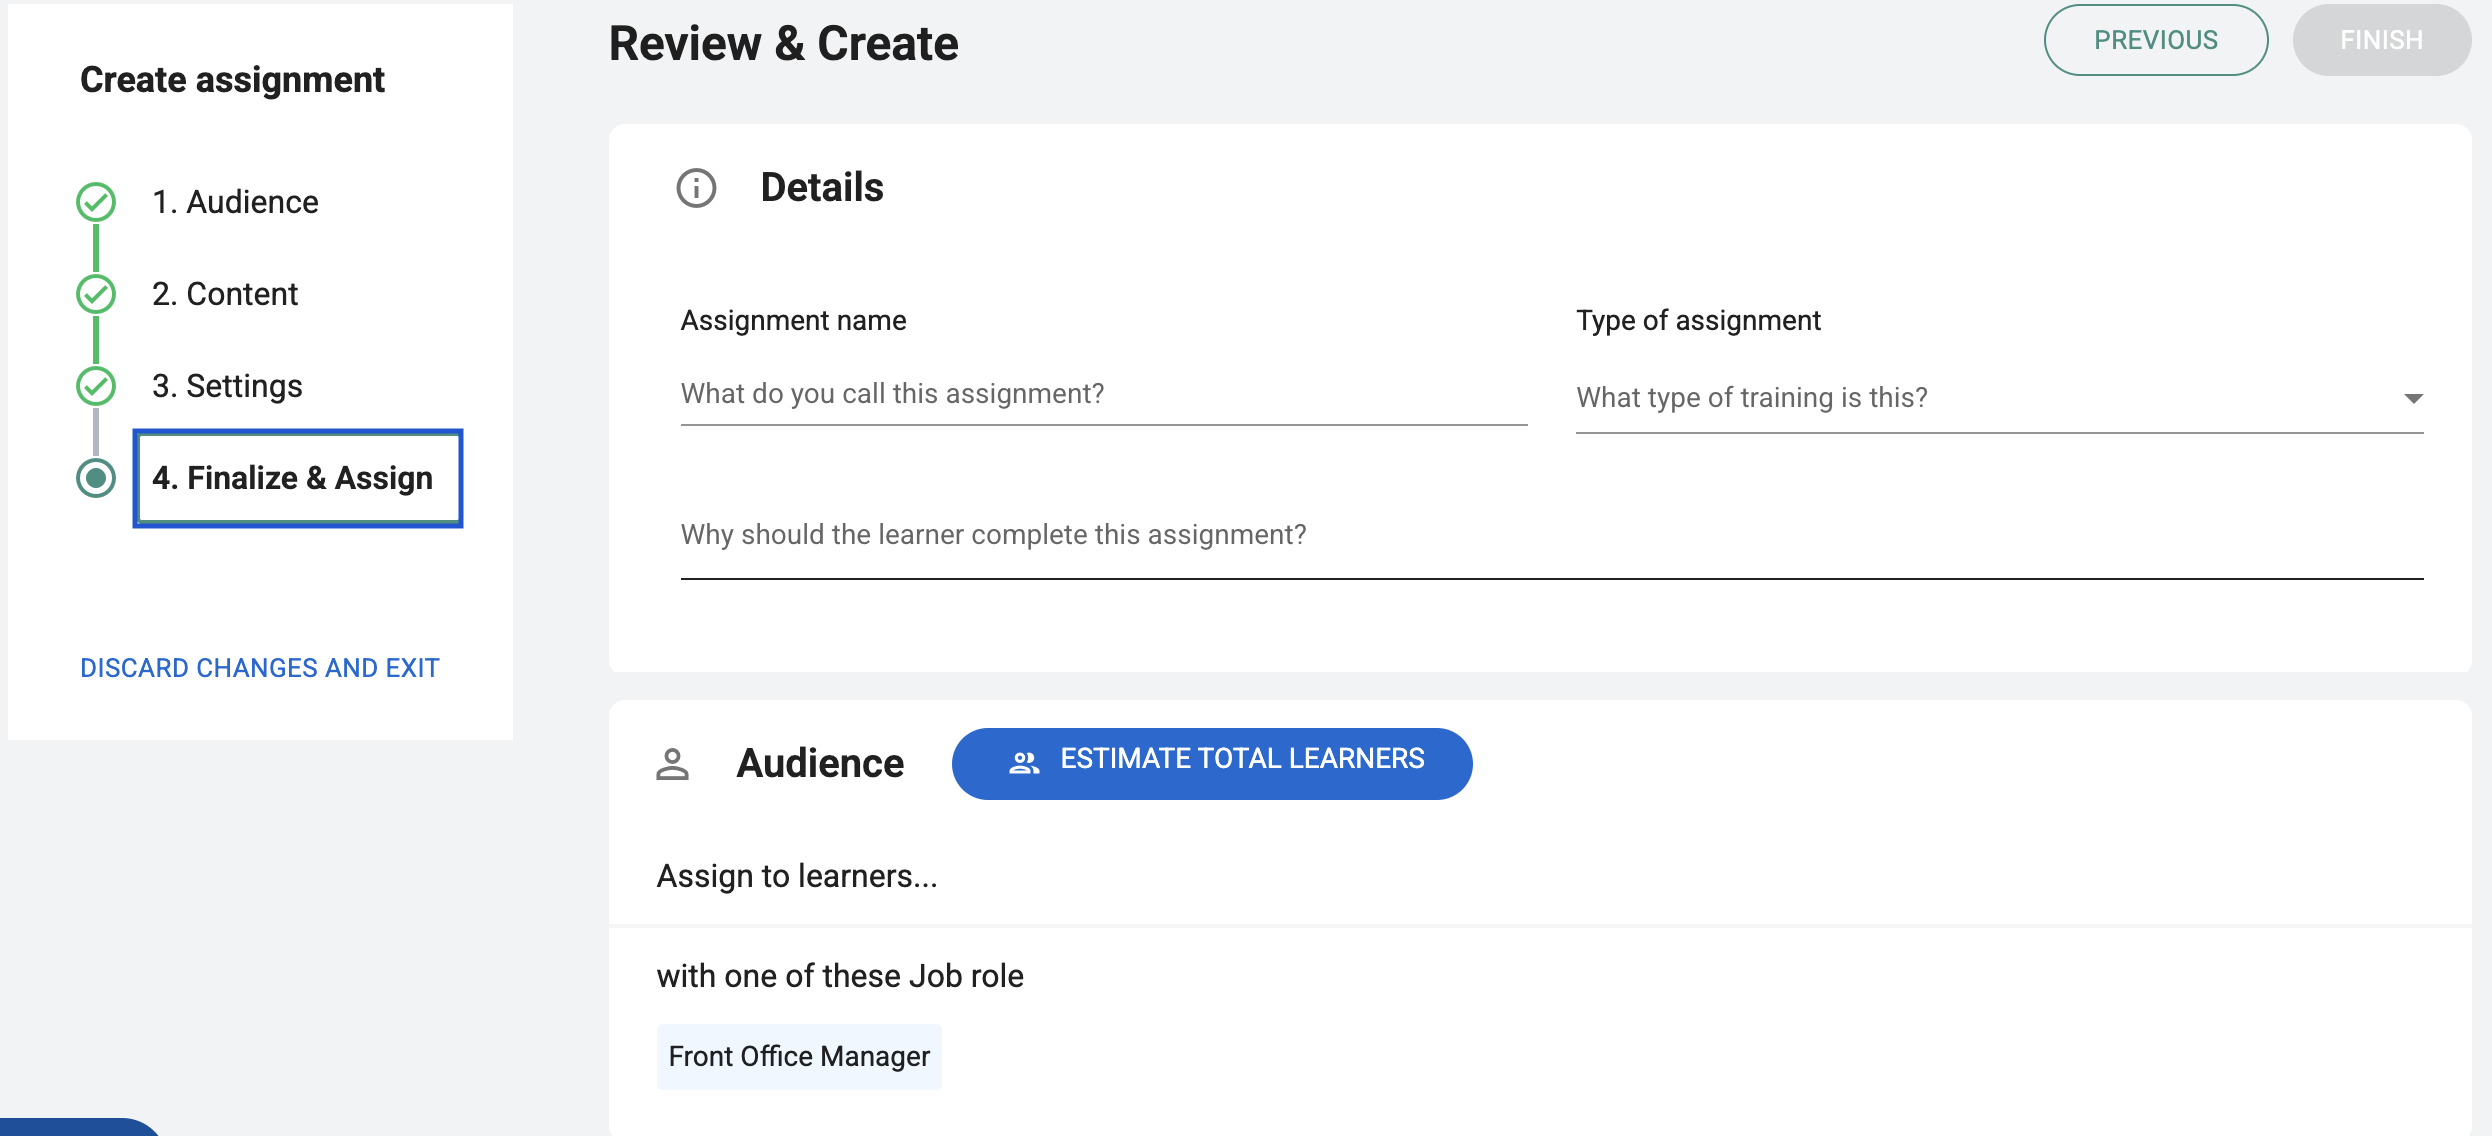This screenshot has height=1136, width=2492.
Task: Select step 4. Finalize & Assign
Action: point(298,478)
